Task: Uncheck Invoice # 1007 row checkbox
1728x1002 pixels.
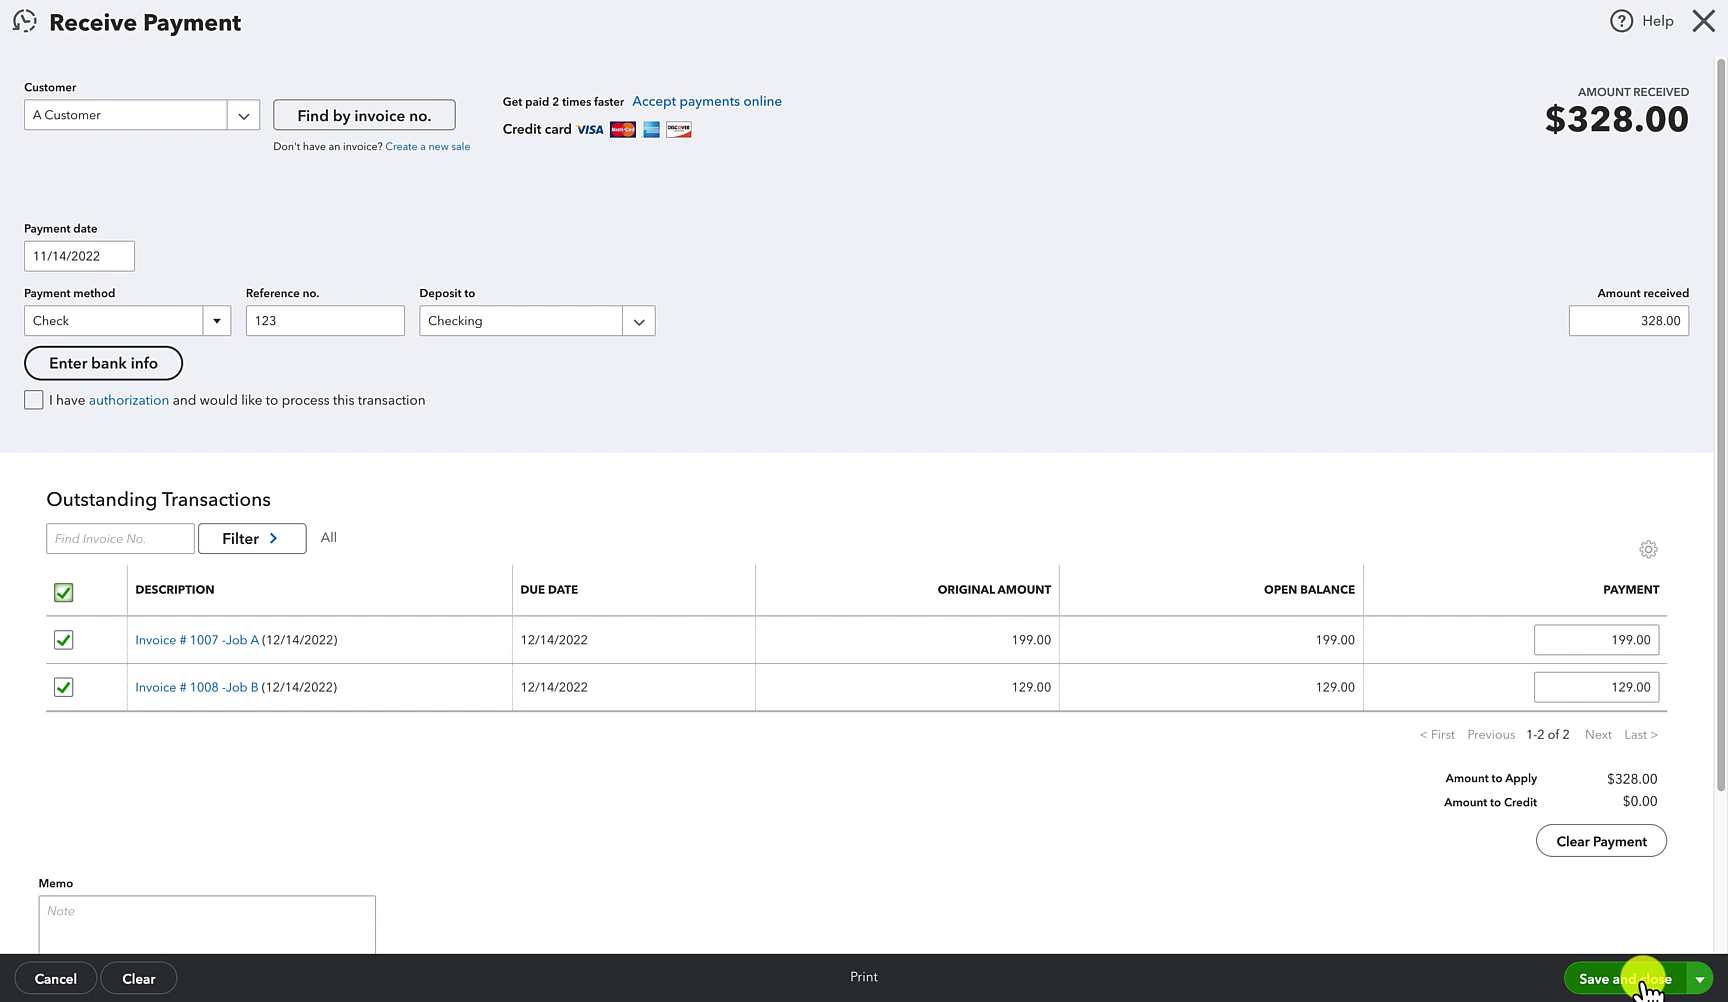Action: 63,640
